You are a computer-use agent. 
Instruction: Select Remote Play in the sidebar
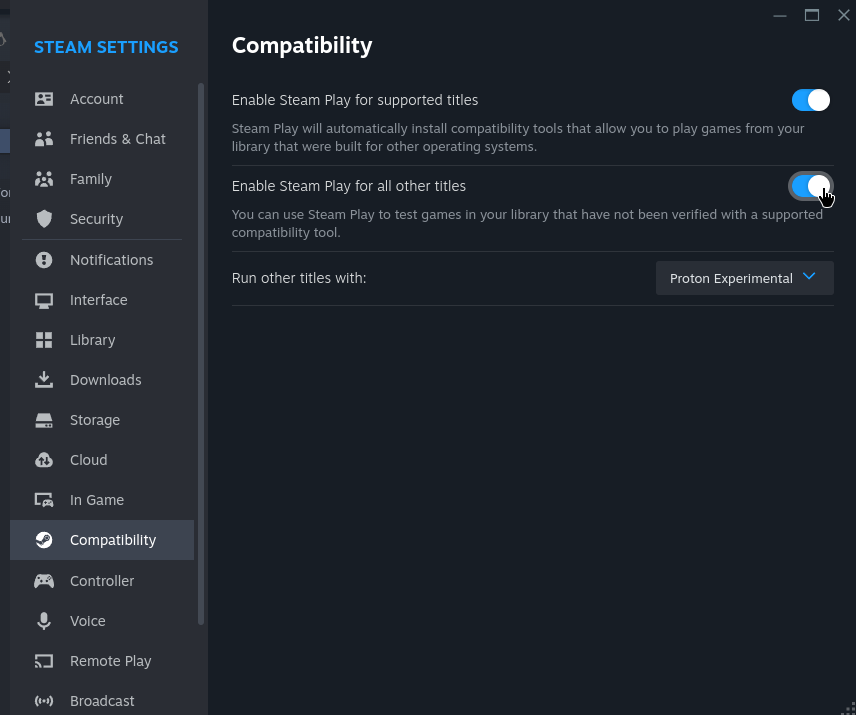coord(110,661)
